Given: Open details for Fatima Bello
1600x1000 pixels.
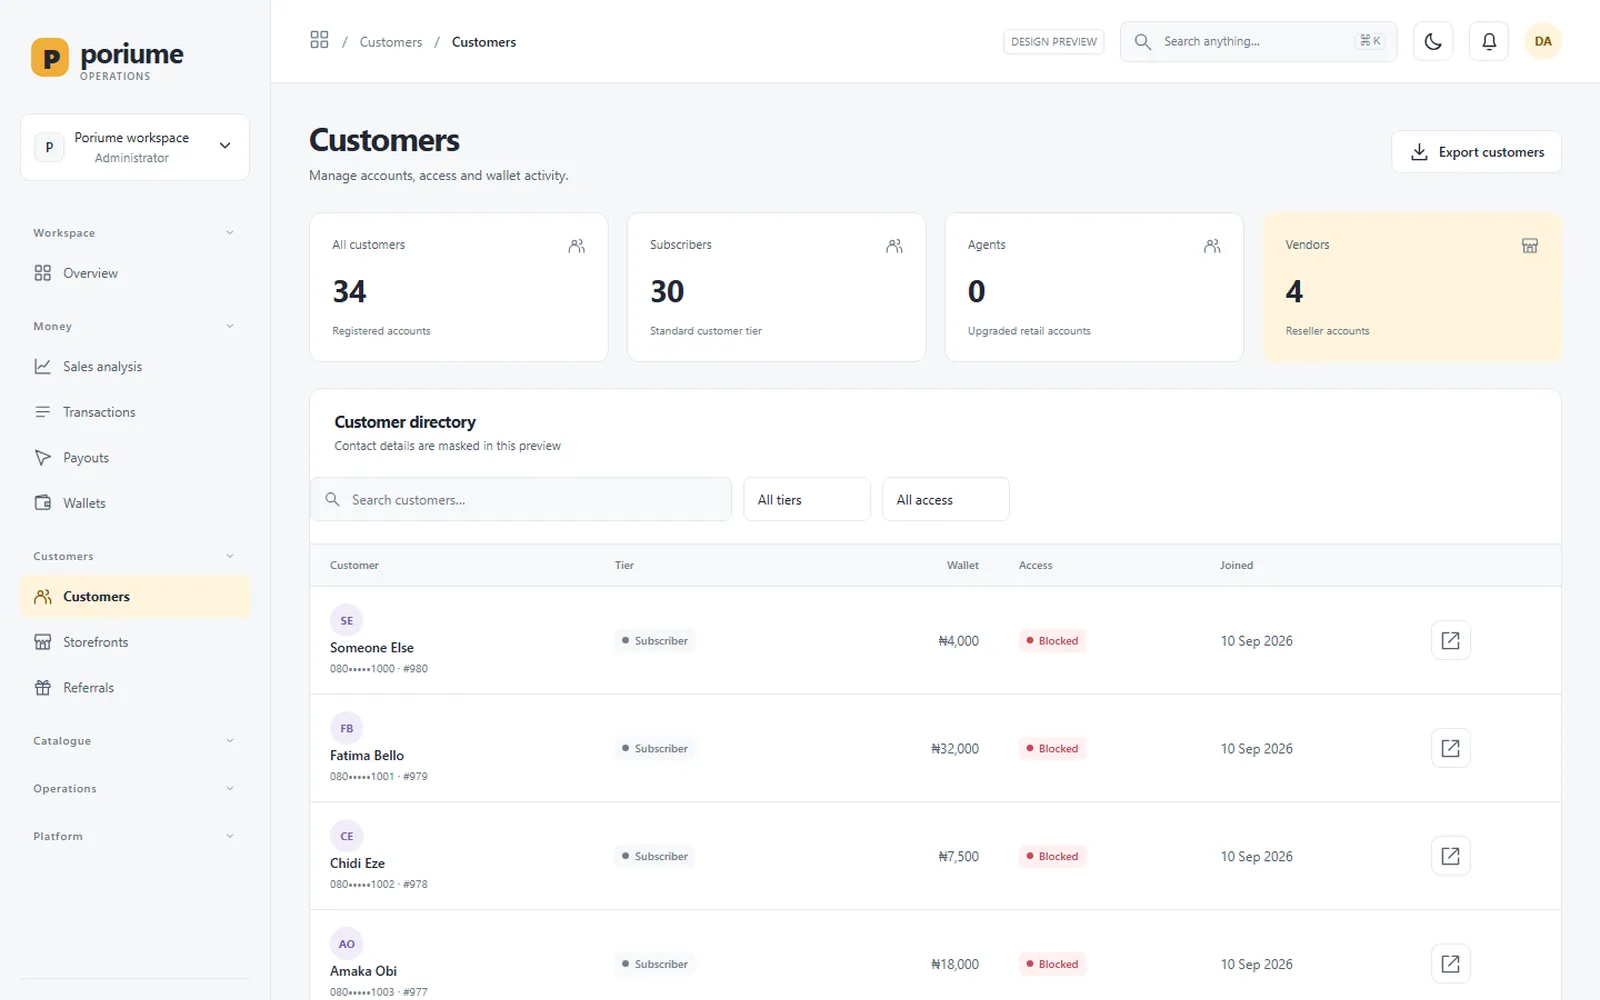Looking at the screenshot, I should pyautogui.click(x=1450, y=748).
